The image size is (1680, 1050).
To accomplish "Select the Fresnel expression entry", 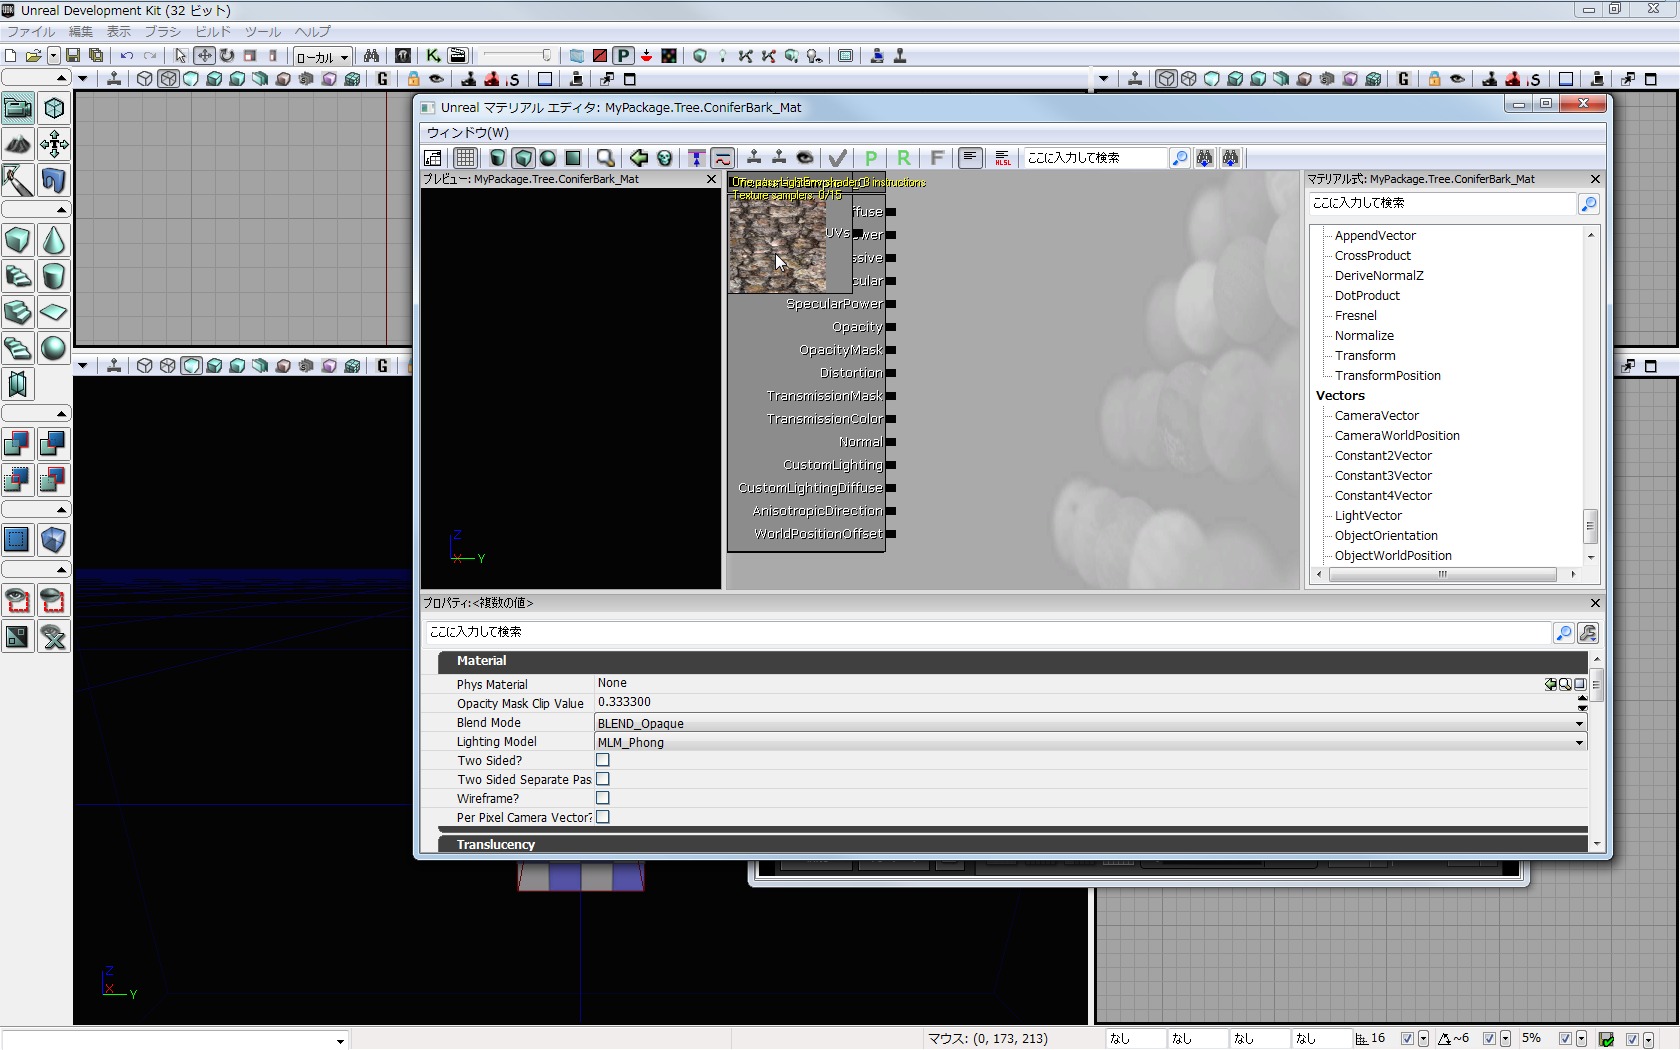I will coord(1355,316).
